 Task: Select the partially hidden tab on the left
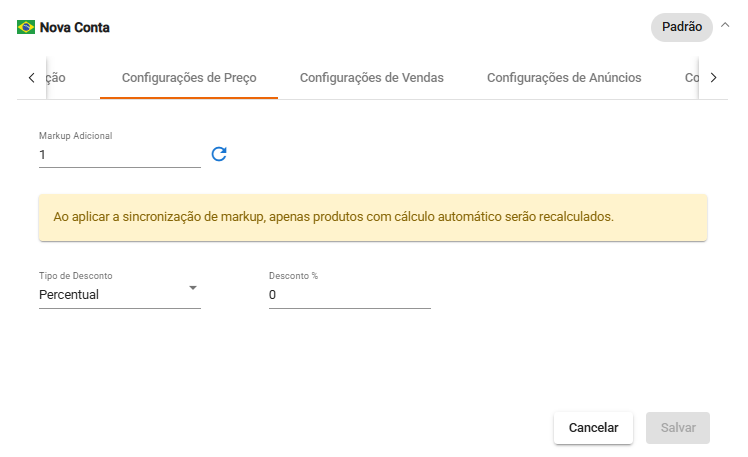pyautogui.click(x=57, y=77)
